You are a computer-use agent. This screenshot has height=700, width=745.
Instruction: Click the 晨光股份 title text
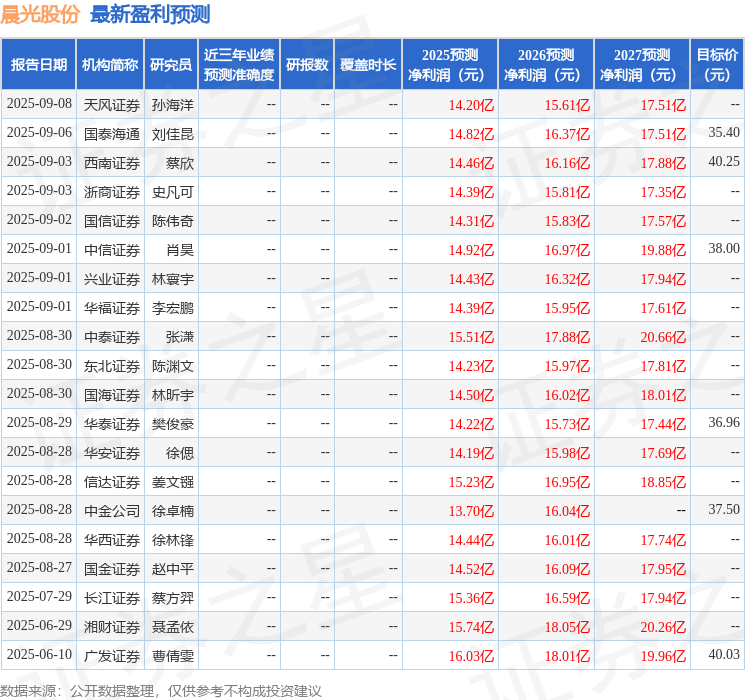tap(40, 14)
